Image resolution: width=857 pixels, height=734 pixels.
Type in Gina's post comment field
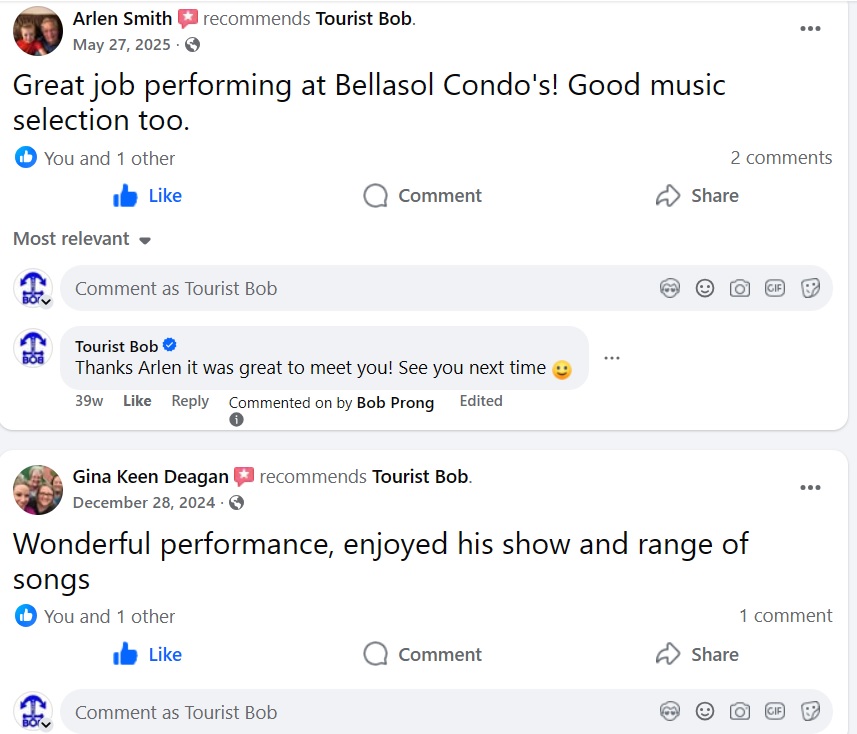coord(350,712)
